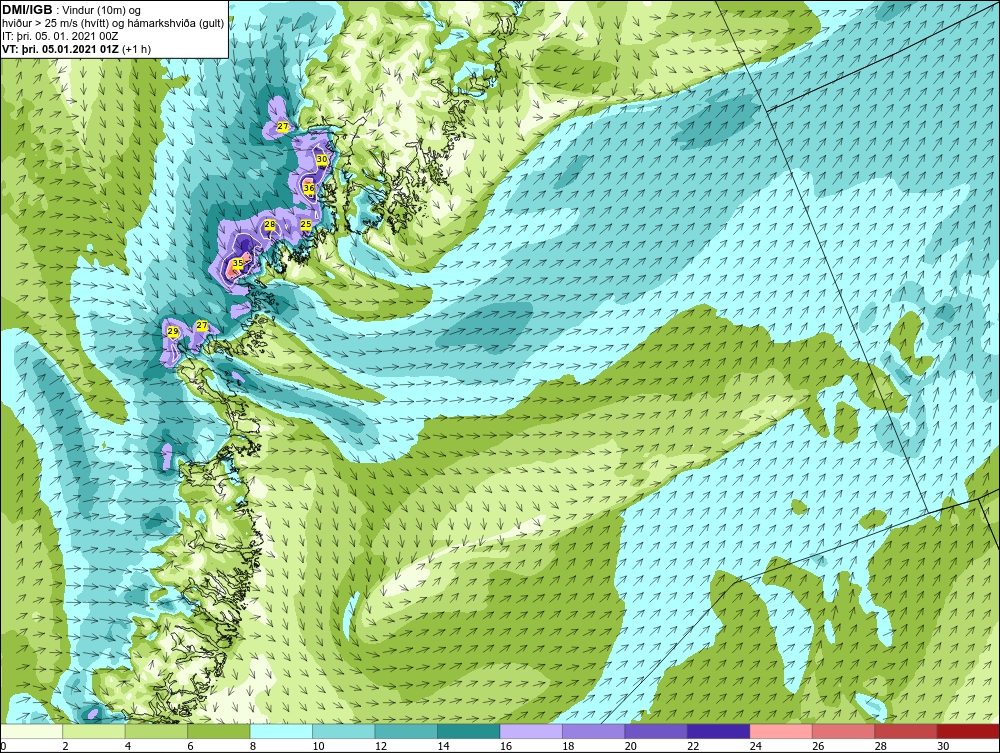This screenshot has width=1000, height=753.
Task: Click the legend scale value 2
Action: (x=66, y=746)
